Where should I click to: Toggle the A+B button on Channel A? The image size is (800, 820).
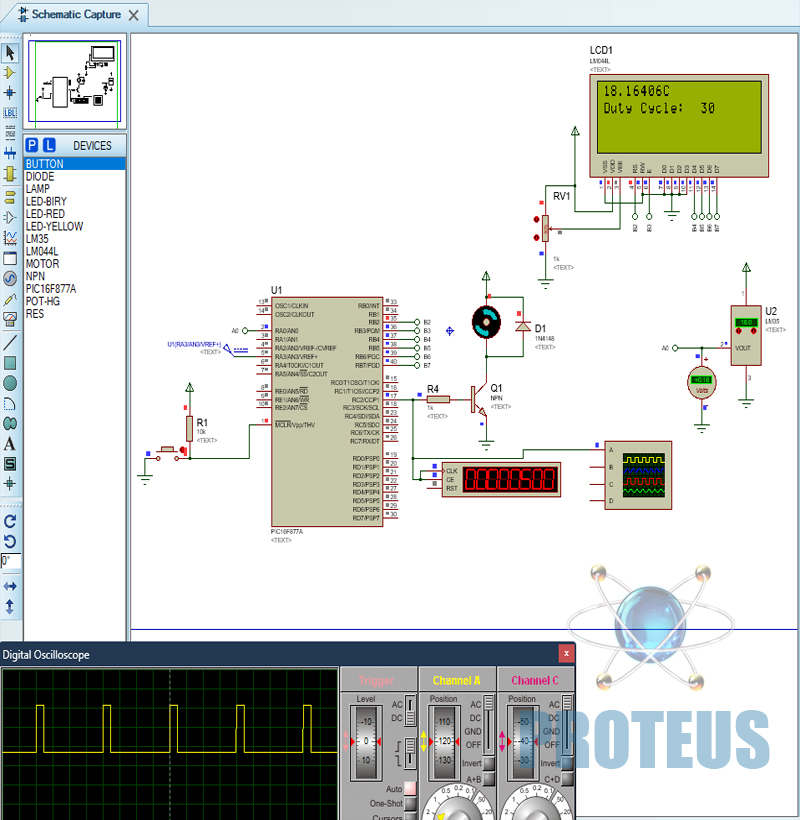coord(490,779)
